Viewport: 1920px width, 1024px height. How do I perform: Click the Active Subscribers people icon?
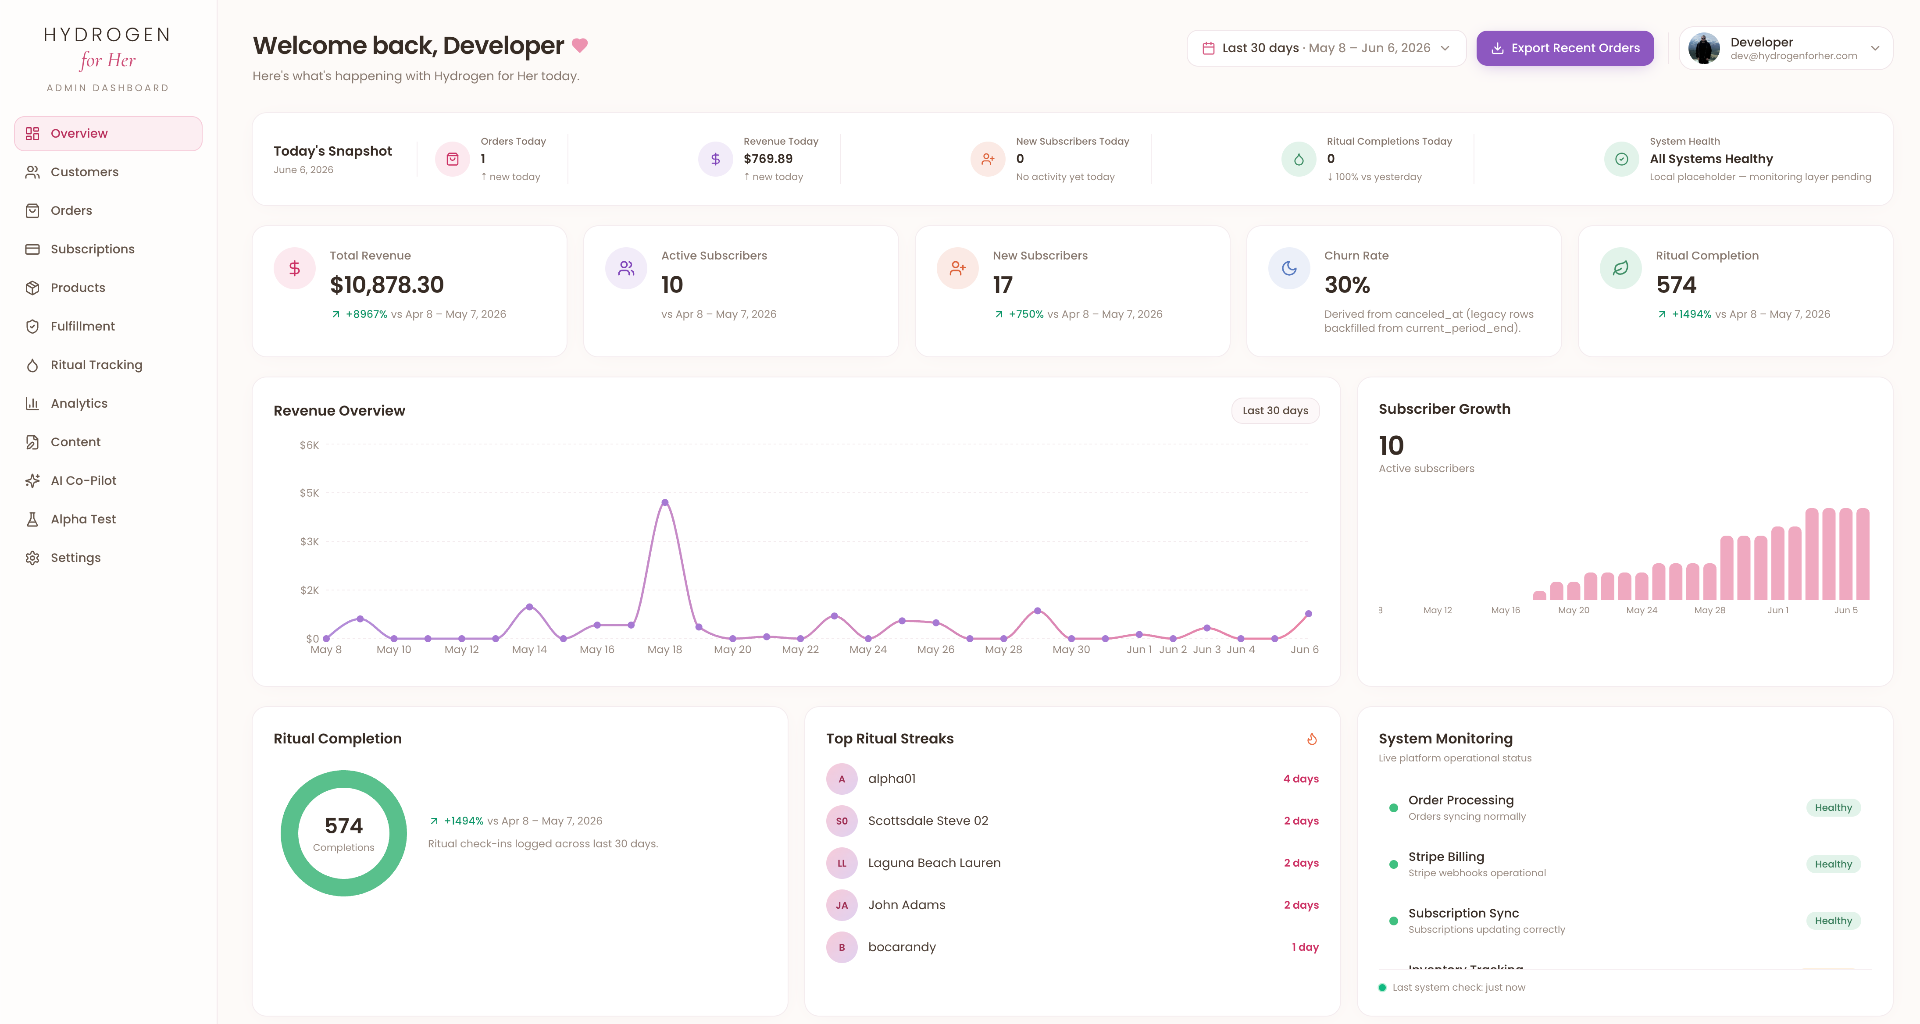point(626,268)
